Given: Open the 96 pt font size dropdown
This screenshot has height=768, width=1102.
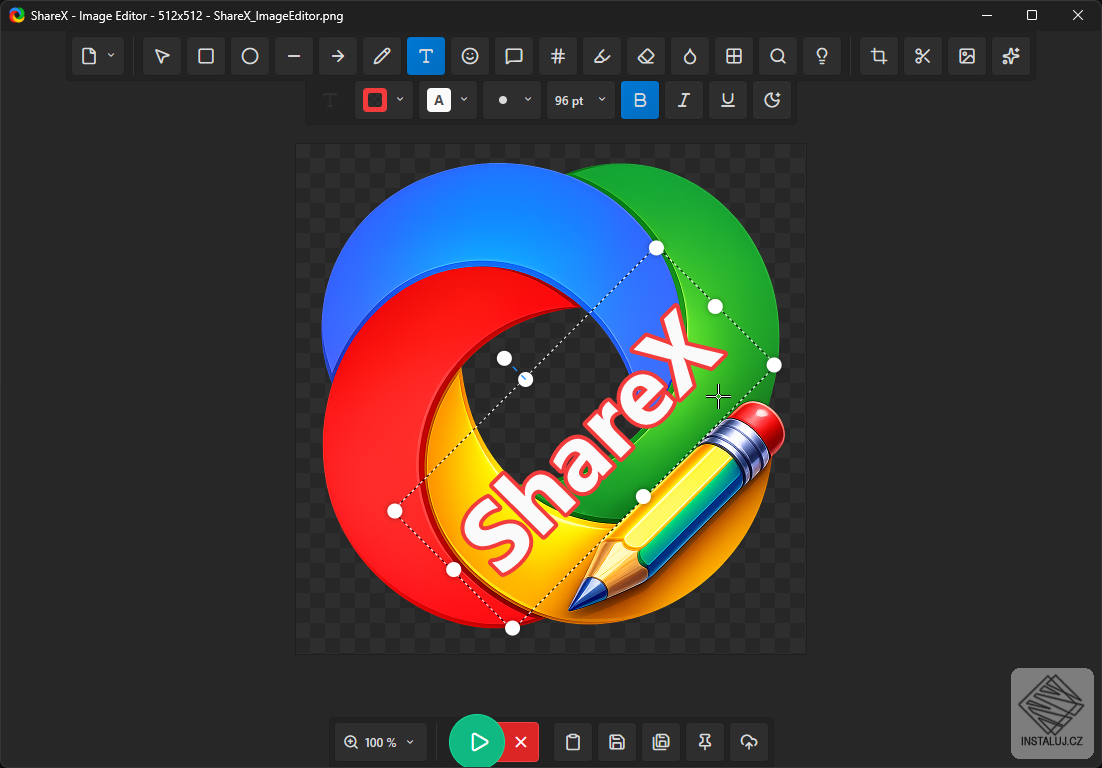Looking at the screenshot, I should click(x=581, y=100).
